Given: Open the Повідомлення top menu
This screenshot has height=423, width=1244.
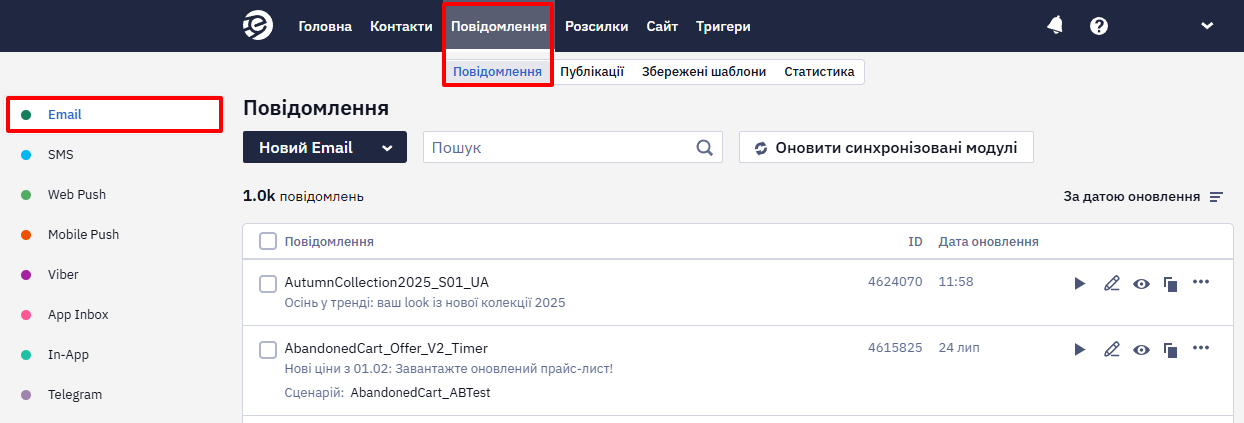Looking at the screenshot, I should pos(498,26).
